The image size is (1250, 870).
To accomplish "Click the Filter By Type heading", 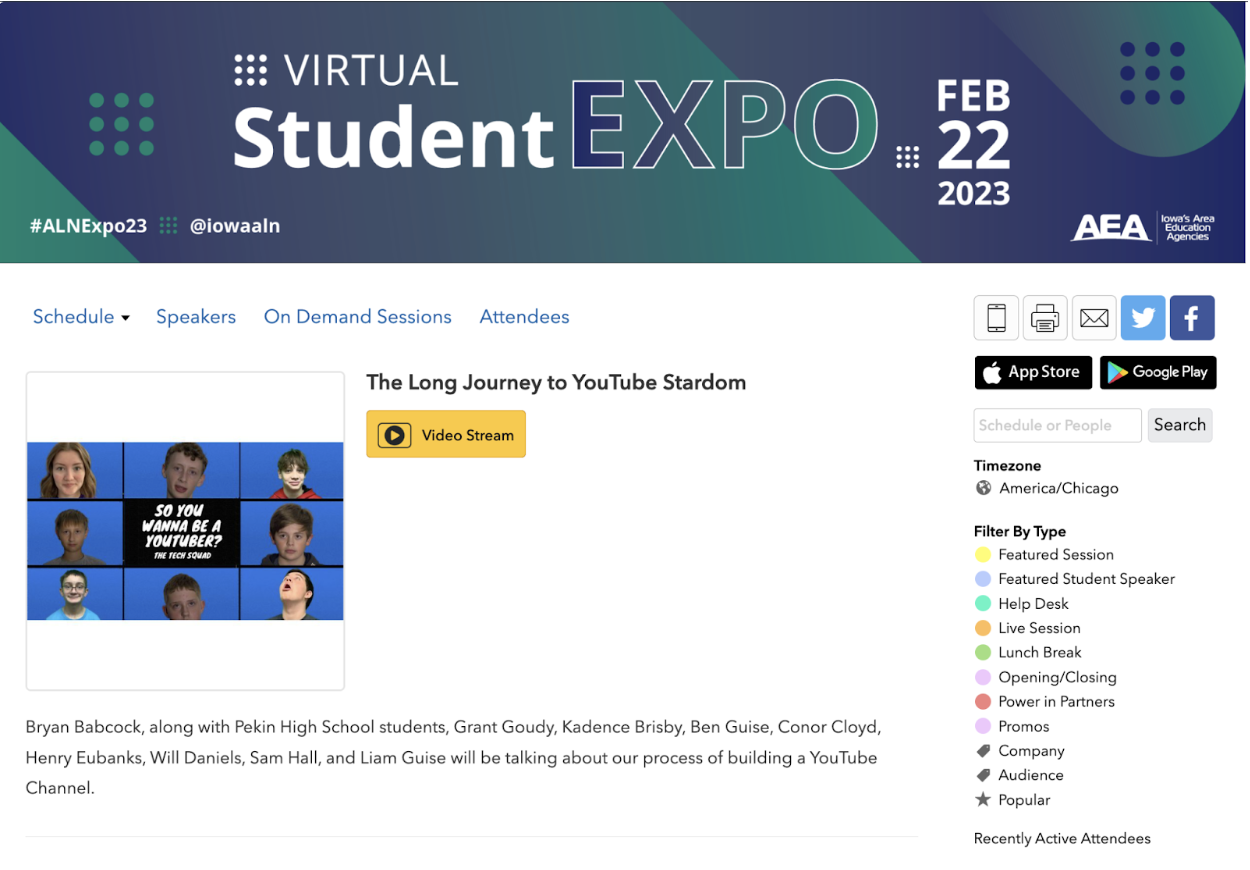I will tap(1020, 531).
